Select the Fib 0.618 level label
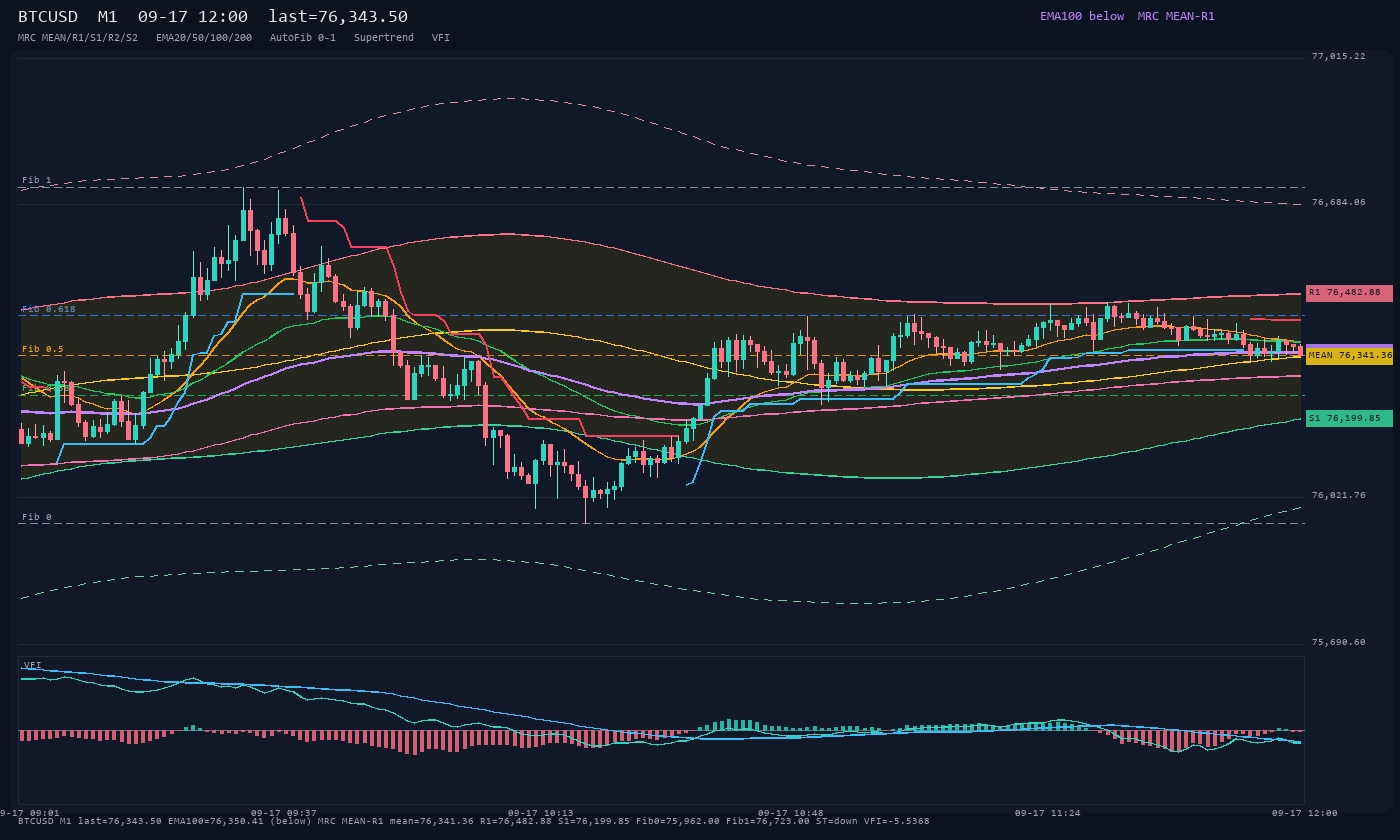Viewport: 1400px width, 840px height. 49,309
